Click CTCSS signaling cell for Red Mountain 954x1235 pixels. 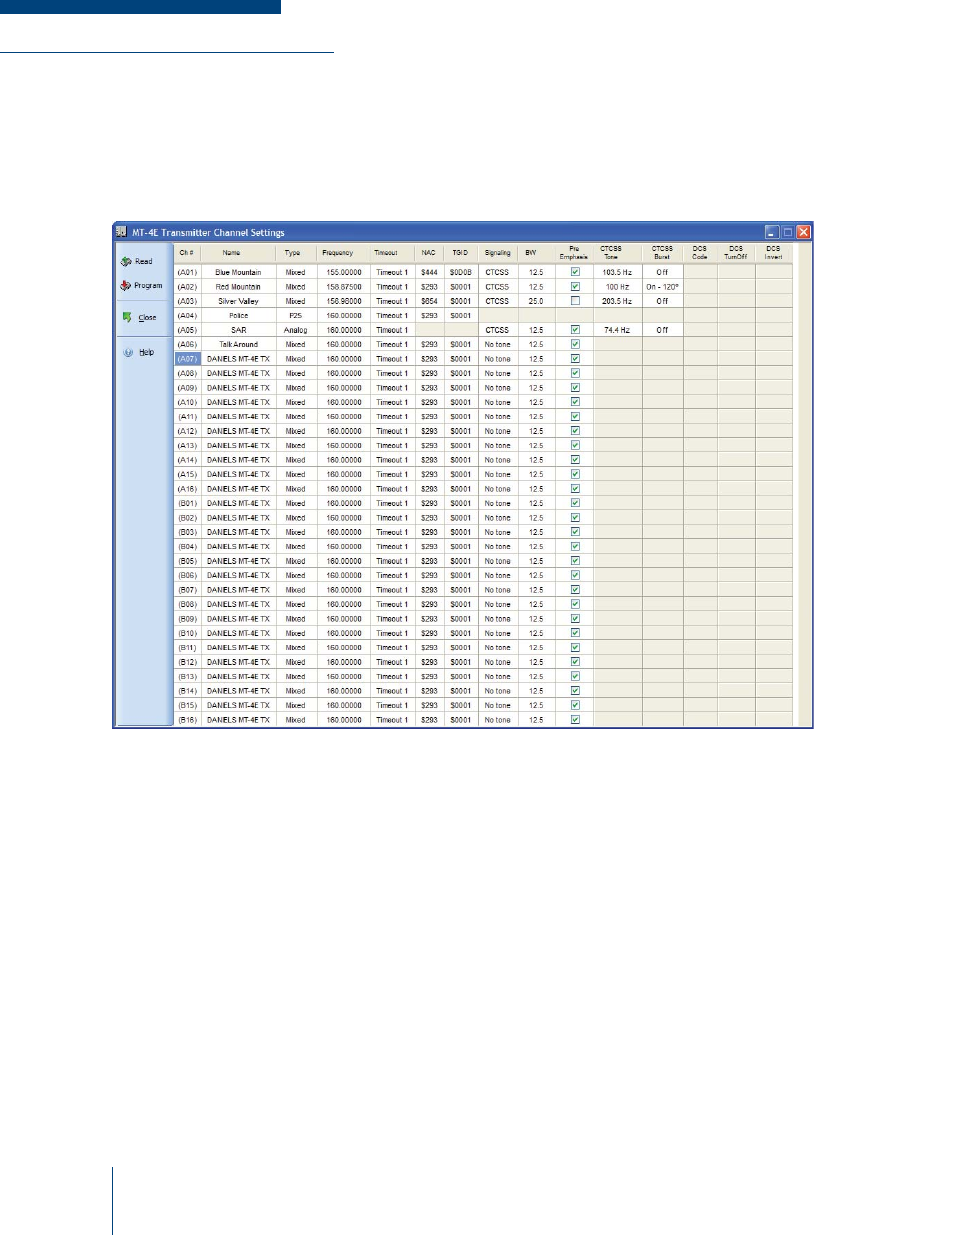coord(497,286)
